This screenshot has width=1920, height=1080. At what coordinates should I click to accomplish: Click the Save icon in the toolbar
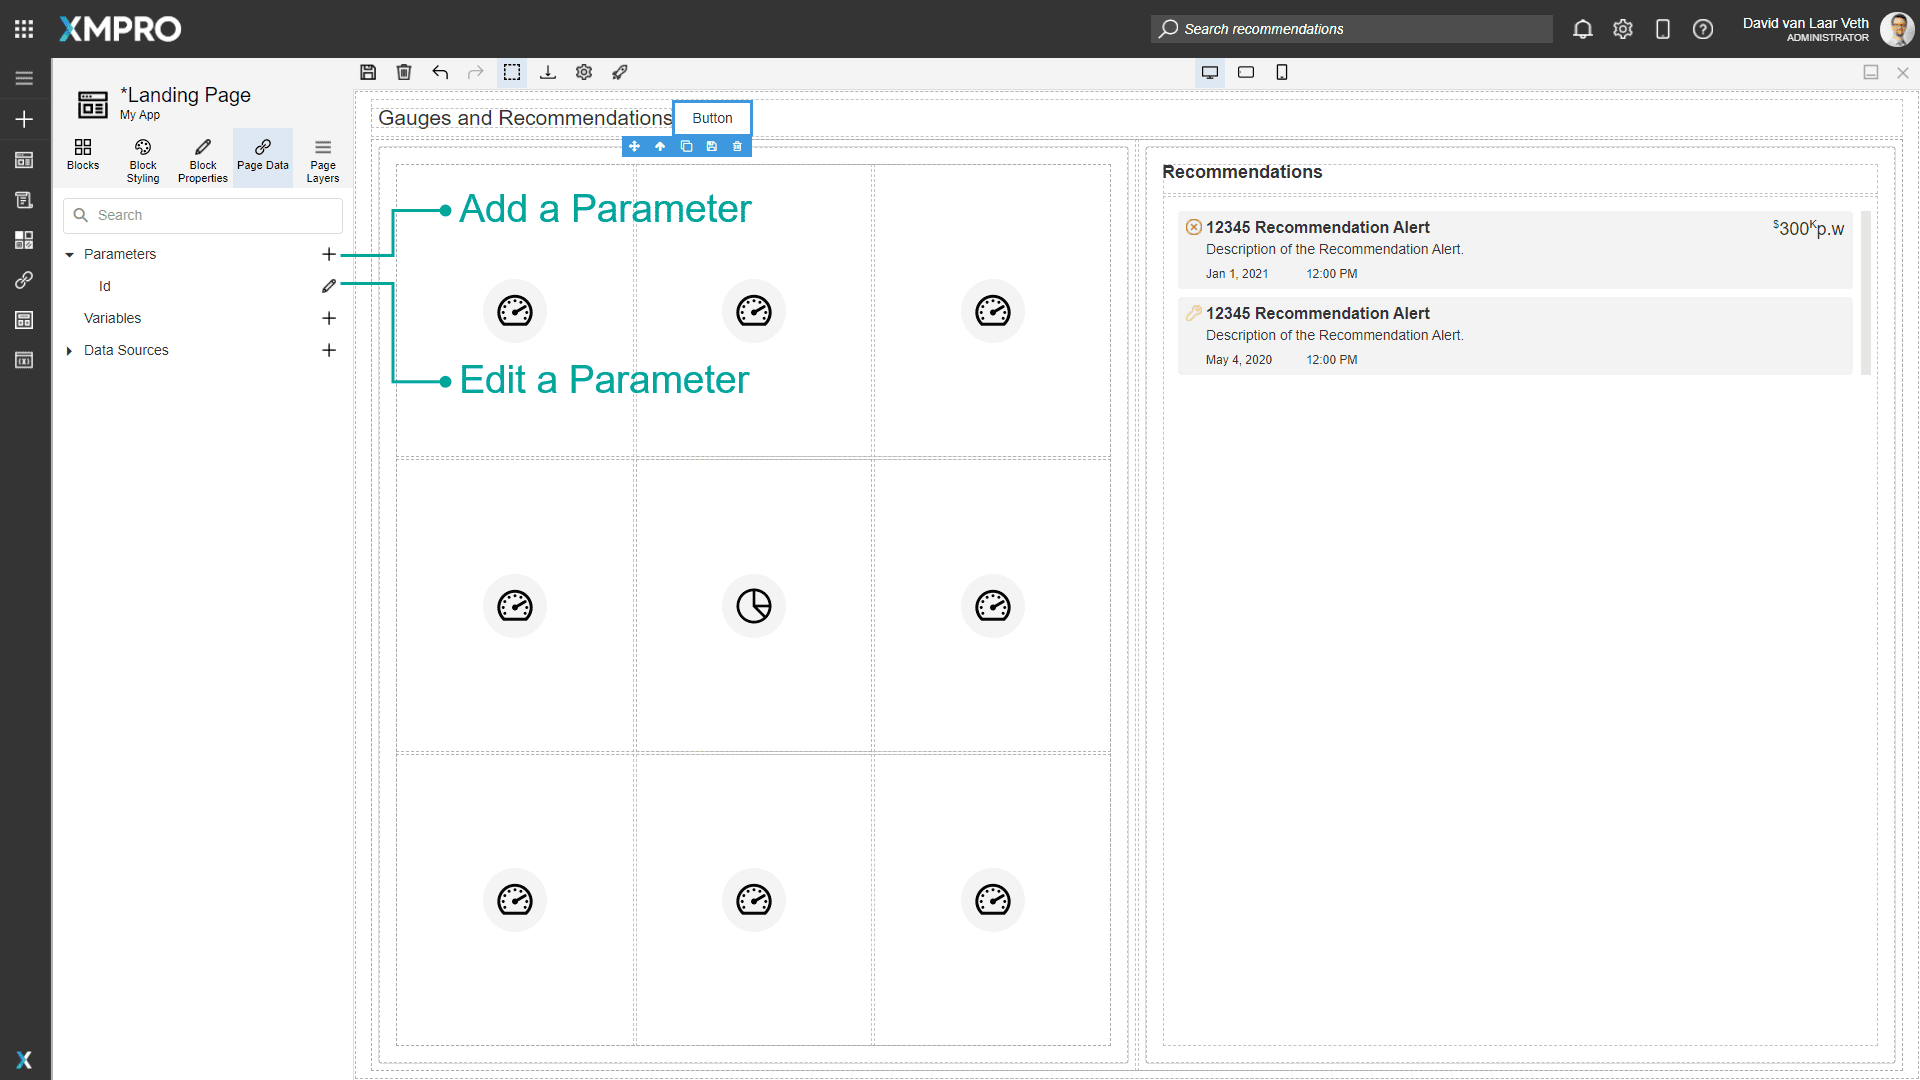[368, 72]
